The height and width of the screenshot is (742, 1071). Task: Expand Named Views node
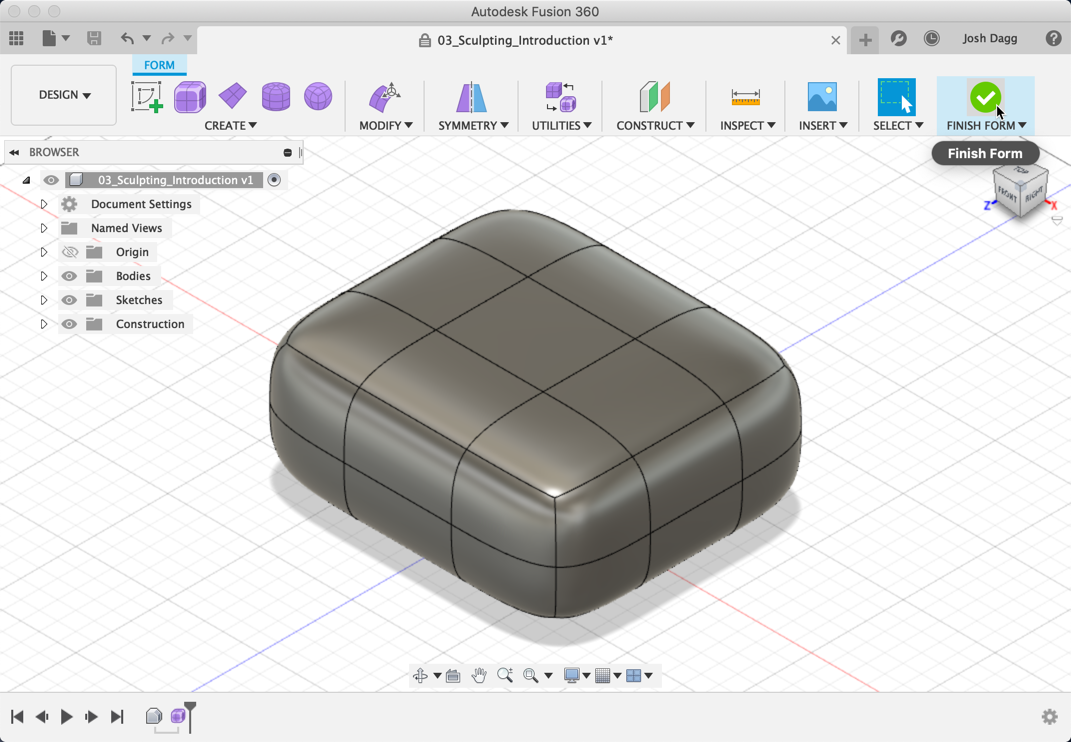tap(44, 228)
